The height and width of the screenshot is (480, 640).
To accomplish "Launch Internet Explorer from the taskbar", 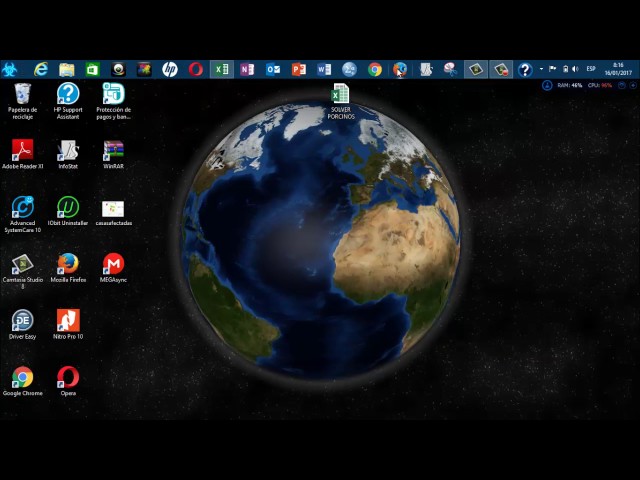I will (x=41, y=69).
